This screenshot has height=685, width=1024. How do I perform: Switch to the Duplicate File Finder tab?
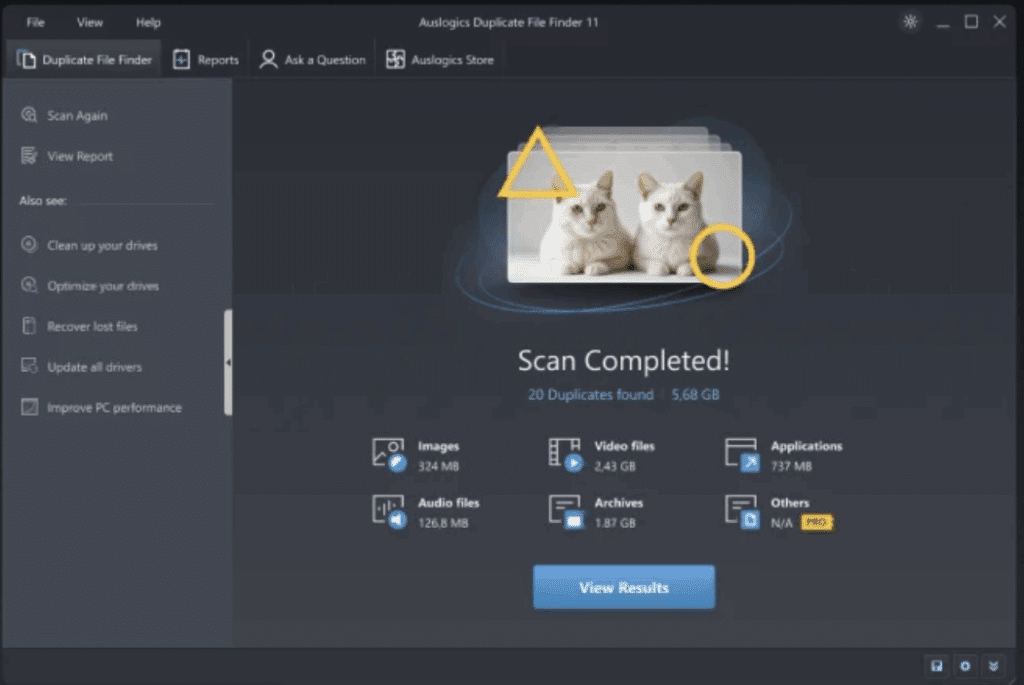(84, 59)
